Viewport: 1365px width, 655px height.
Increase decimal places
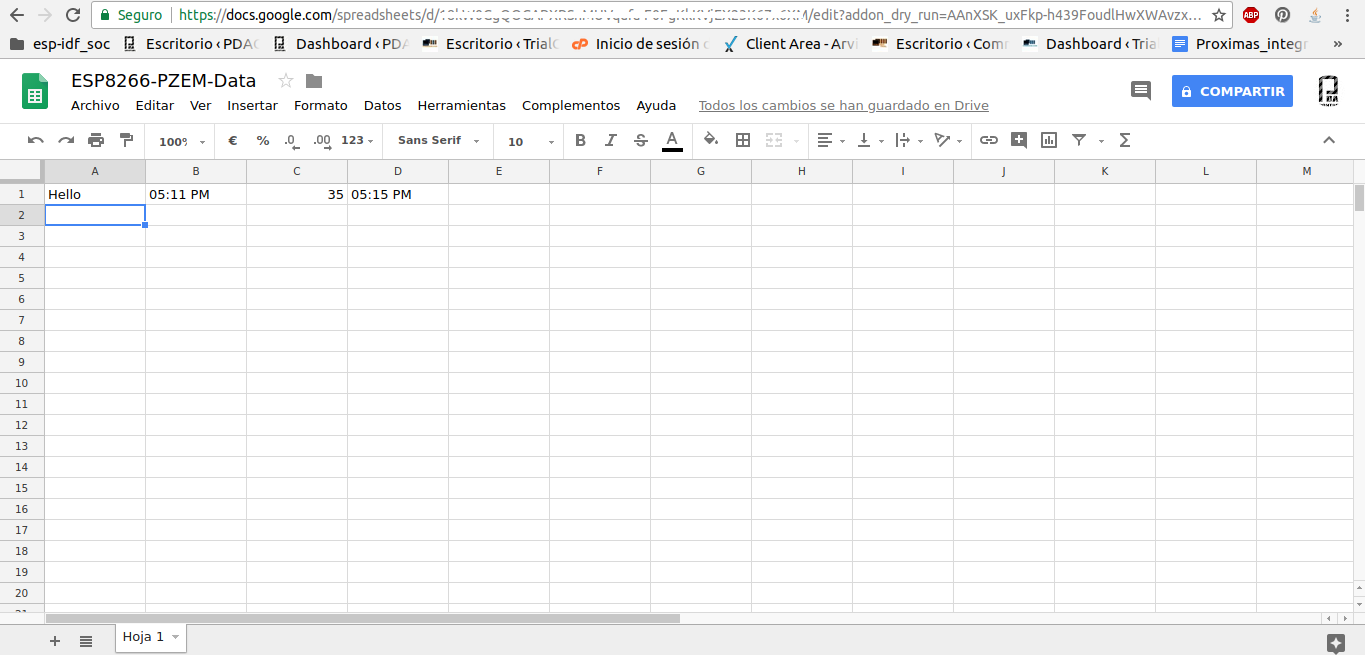pyautogui.click(x=322, y=140)
